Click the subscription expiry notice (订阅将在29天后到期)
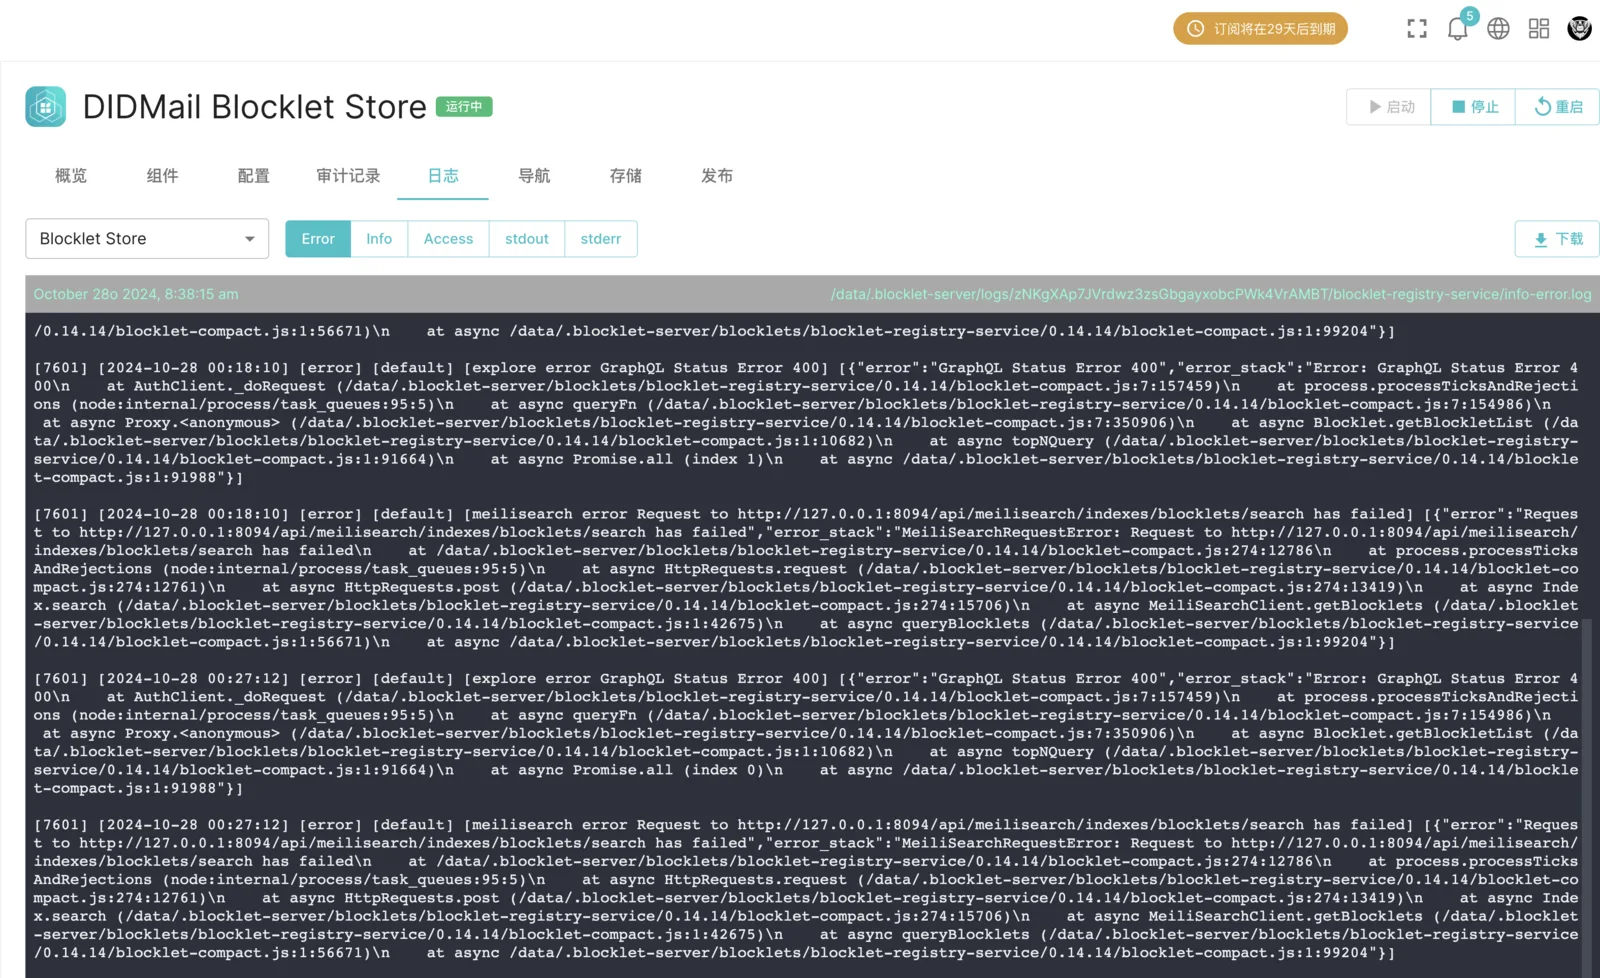 [x=1260, y=29]
